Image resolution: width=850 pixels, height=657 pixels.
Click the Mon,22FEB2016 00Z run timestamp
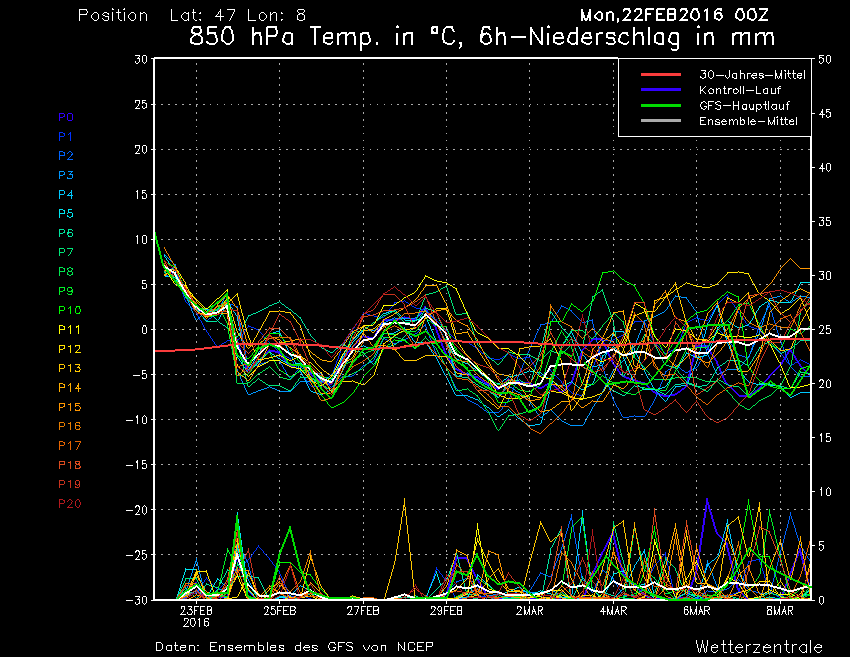coord(682,15)
